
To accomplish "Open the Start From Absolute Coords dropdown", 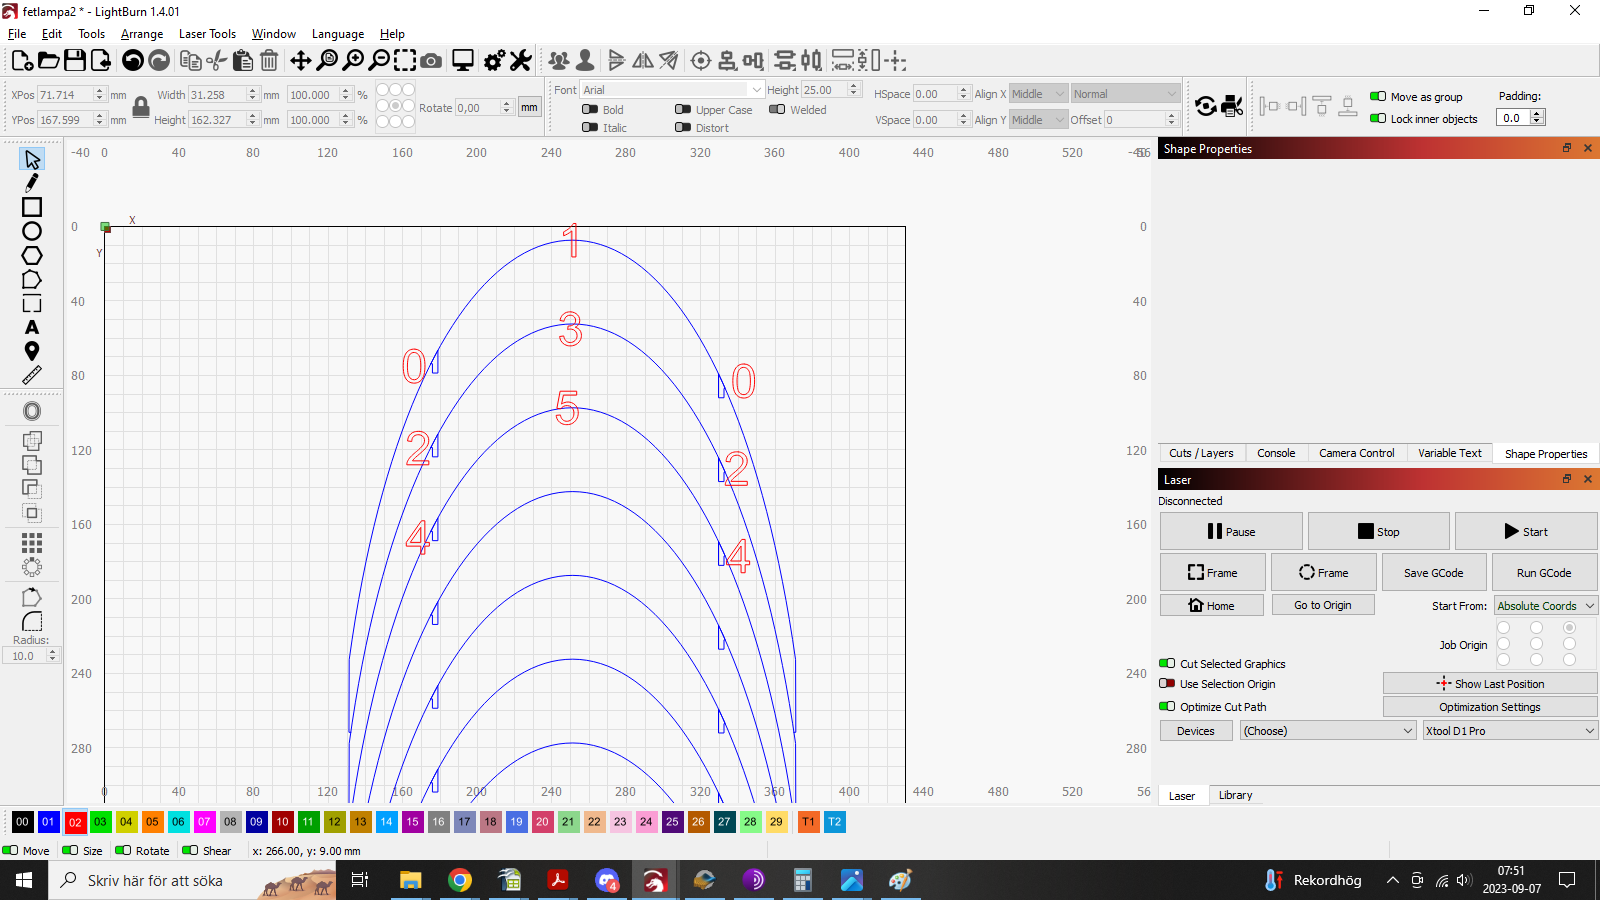I will [1546, 606].
